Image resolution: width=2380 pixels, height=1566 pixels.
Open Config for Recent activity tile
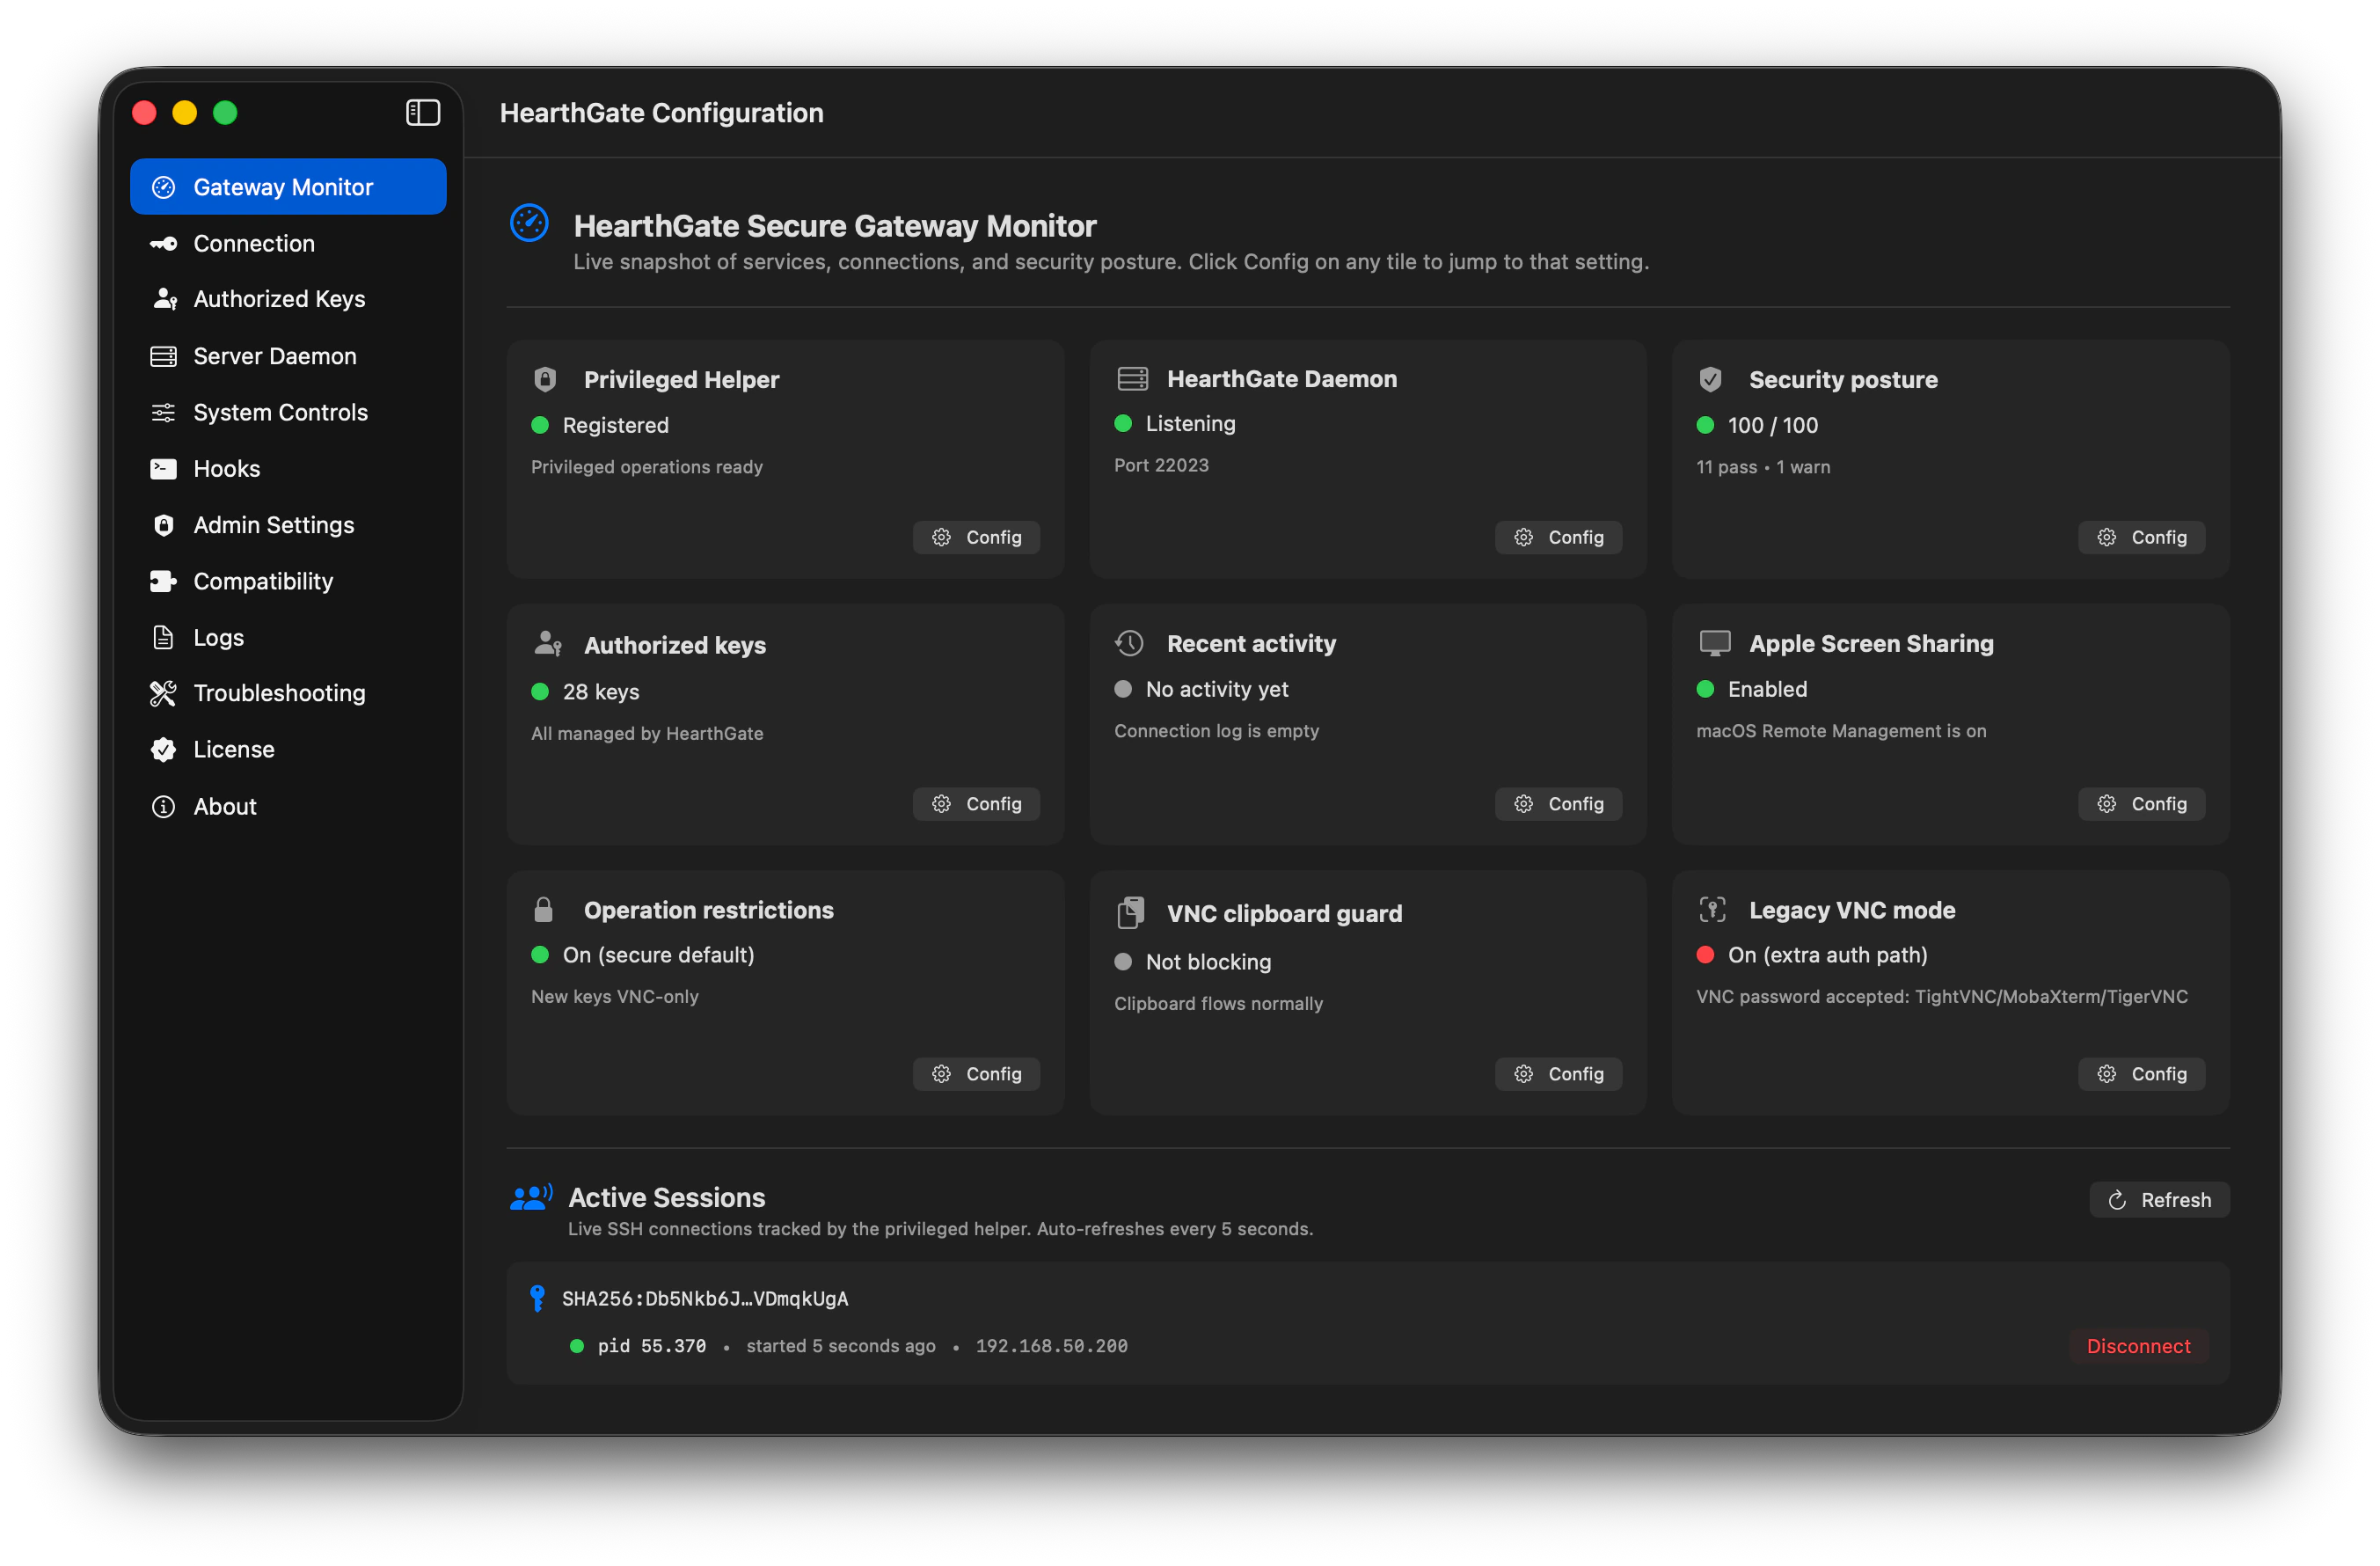[x=1558, y=804]
